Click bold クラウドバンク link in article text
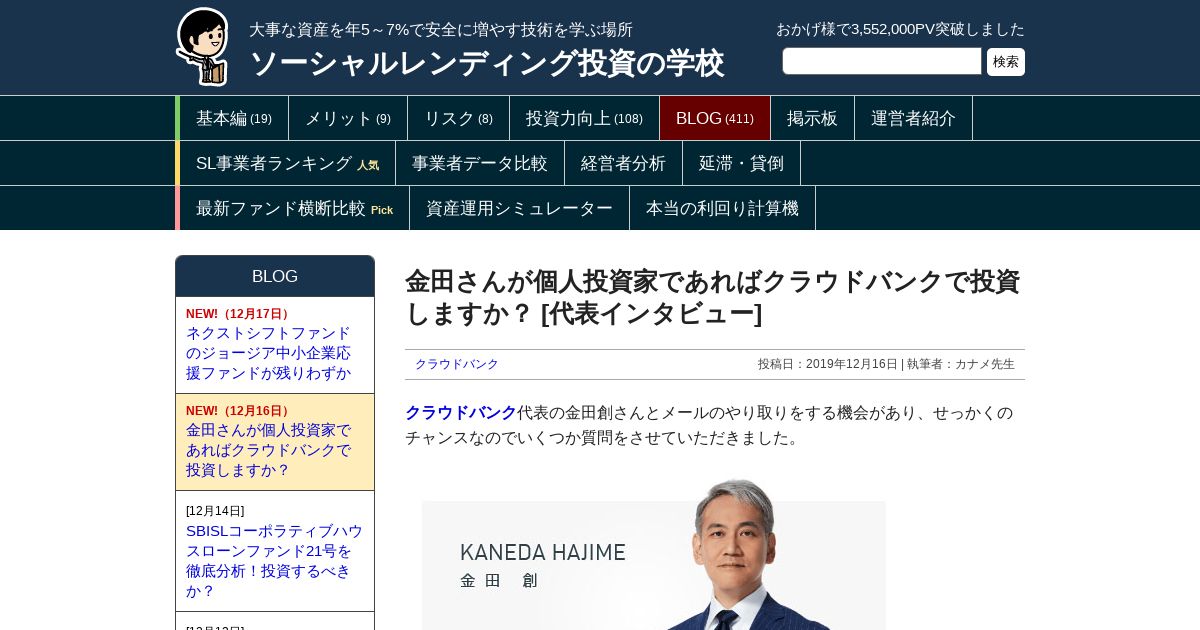Screen dimensions: 1200x630 pos(461,412)
